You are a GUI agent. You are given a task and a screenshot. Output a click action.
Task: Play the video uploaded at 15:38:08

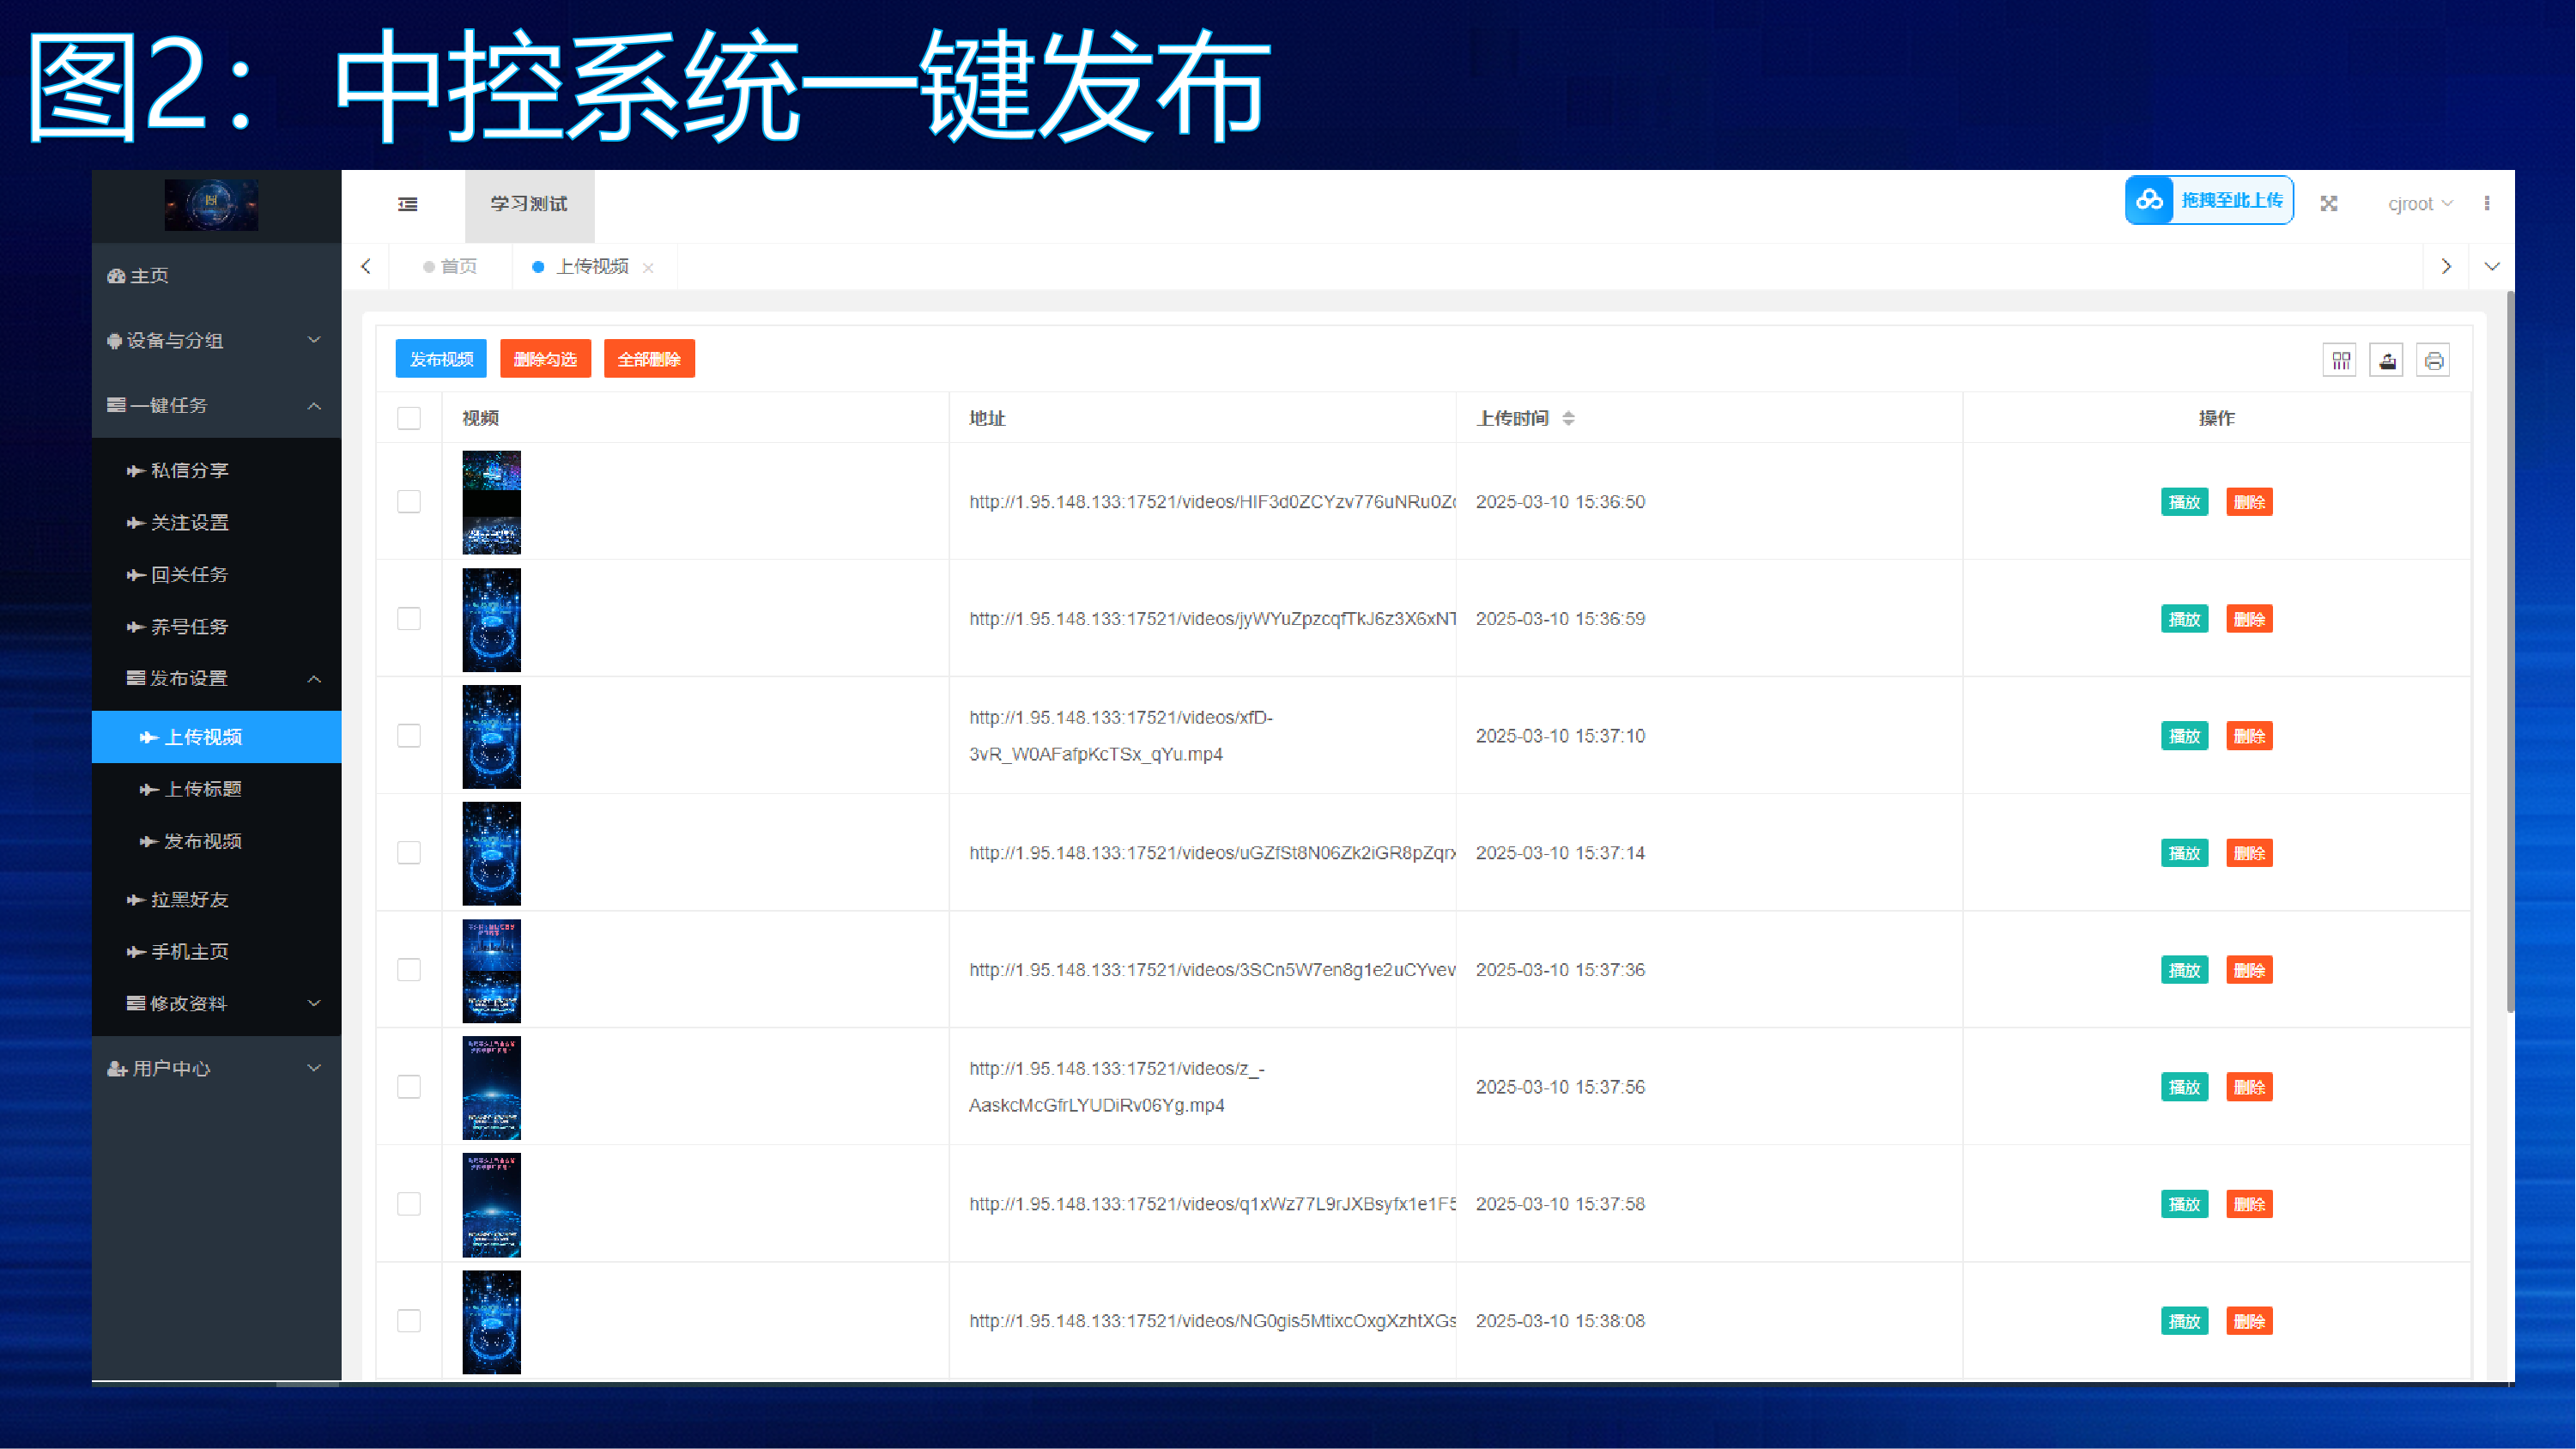[2184, 1321]
